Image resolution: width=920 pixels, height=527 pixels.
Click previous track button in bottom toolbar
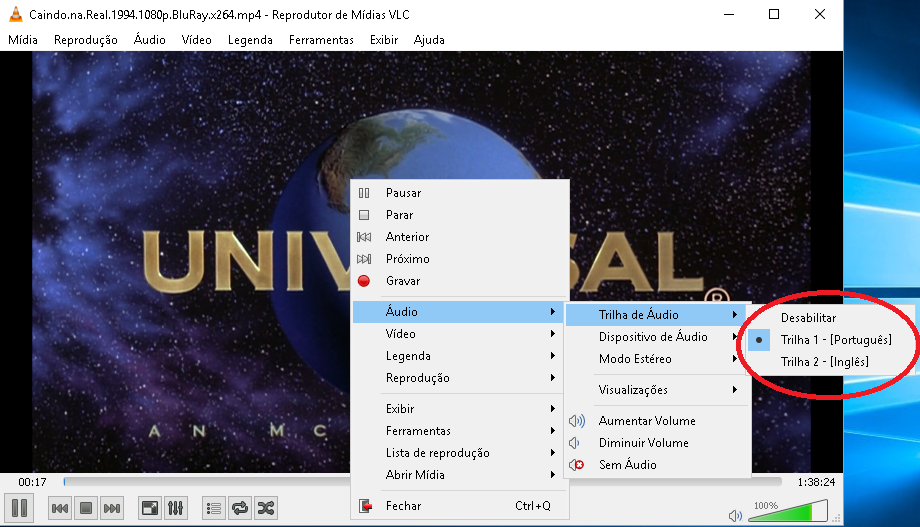click(x=60, y=508)
